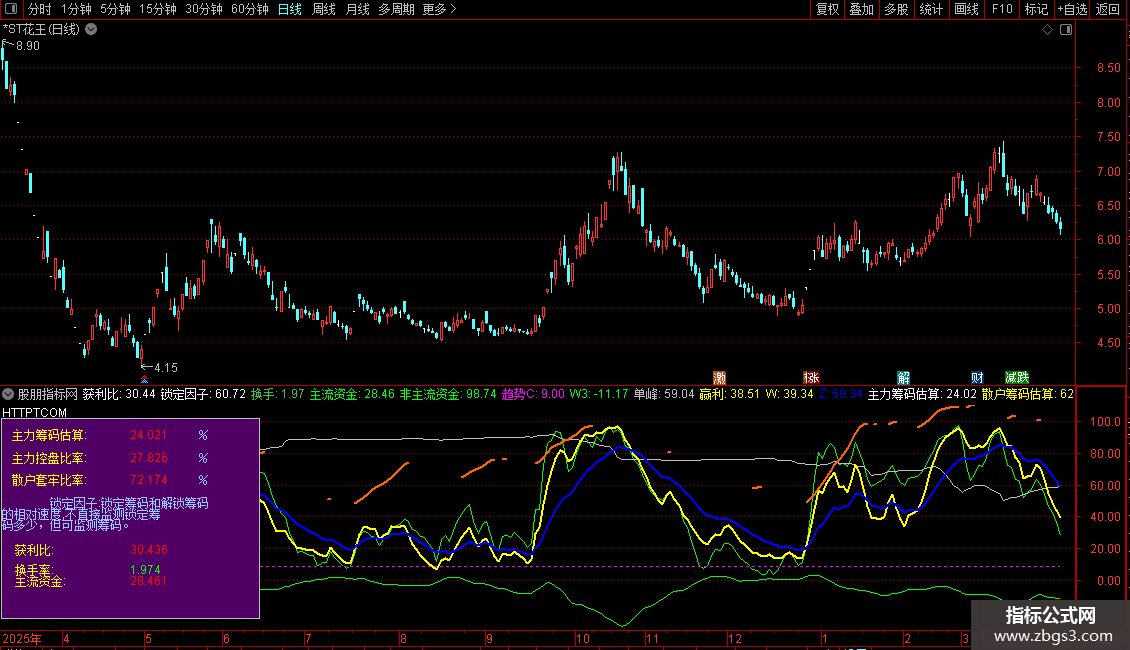Click the arrow marker under 4.15 low

pyautogui.click(x=144, y=379)
